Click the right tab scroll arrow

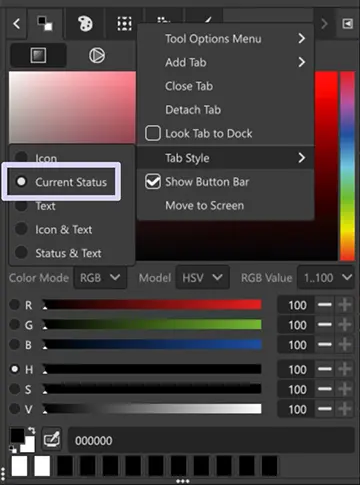click(324, 24)
